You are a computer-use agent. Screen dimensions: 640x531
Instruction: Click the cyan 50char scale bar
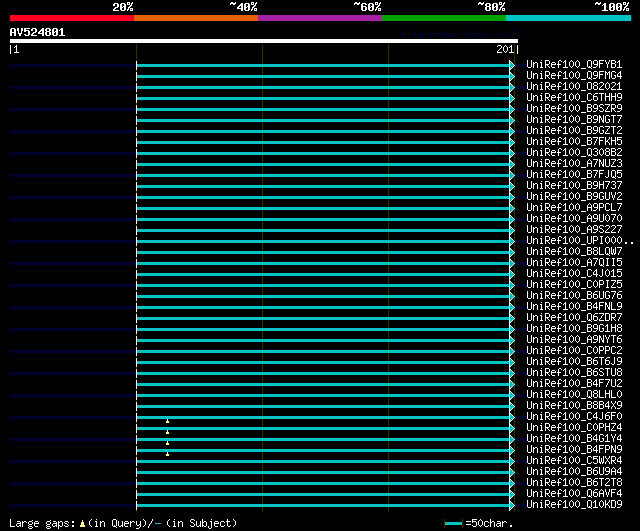453,523
